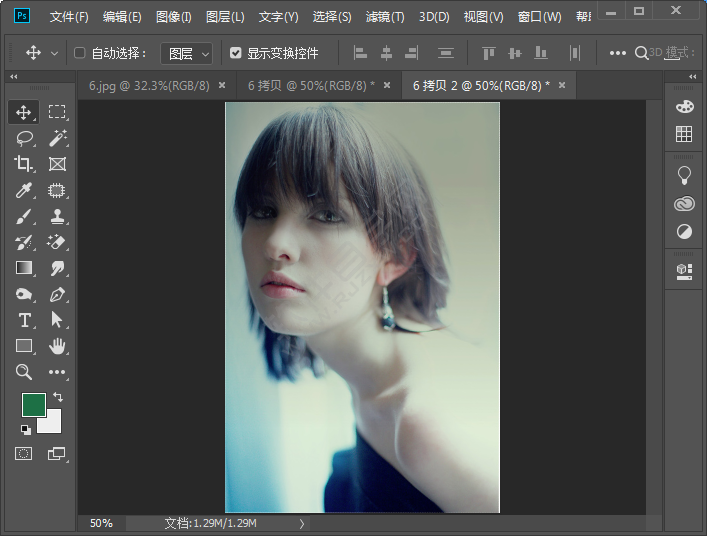Click the green foreground color swatch

pos(33,404)
